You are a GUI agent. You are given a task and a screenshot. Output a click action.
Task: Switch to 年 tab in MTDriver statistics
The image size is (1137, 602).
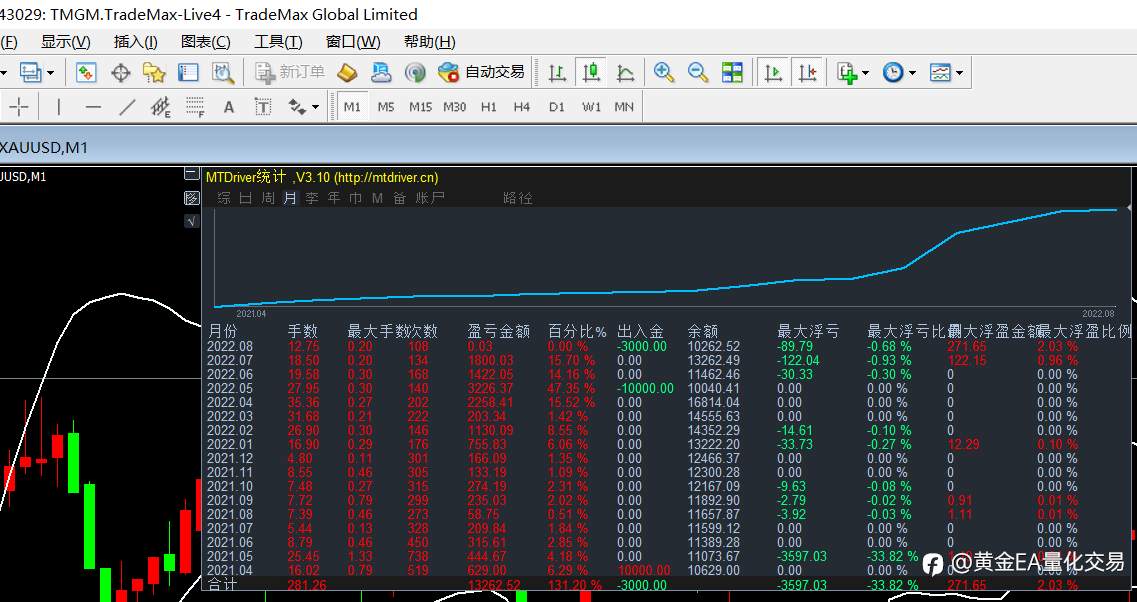pyautogui.click(x=334, y=198)
